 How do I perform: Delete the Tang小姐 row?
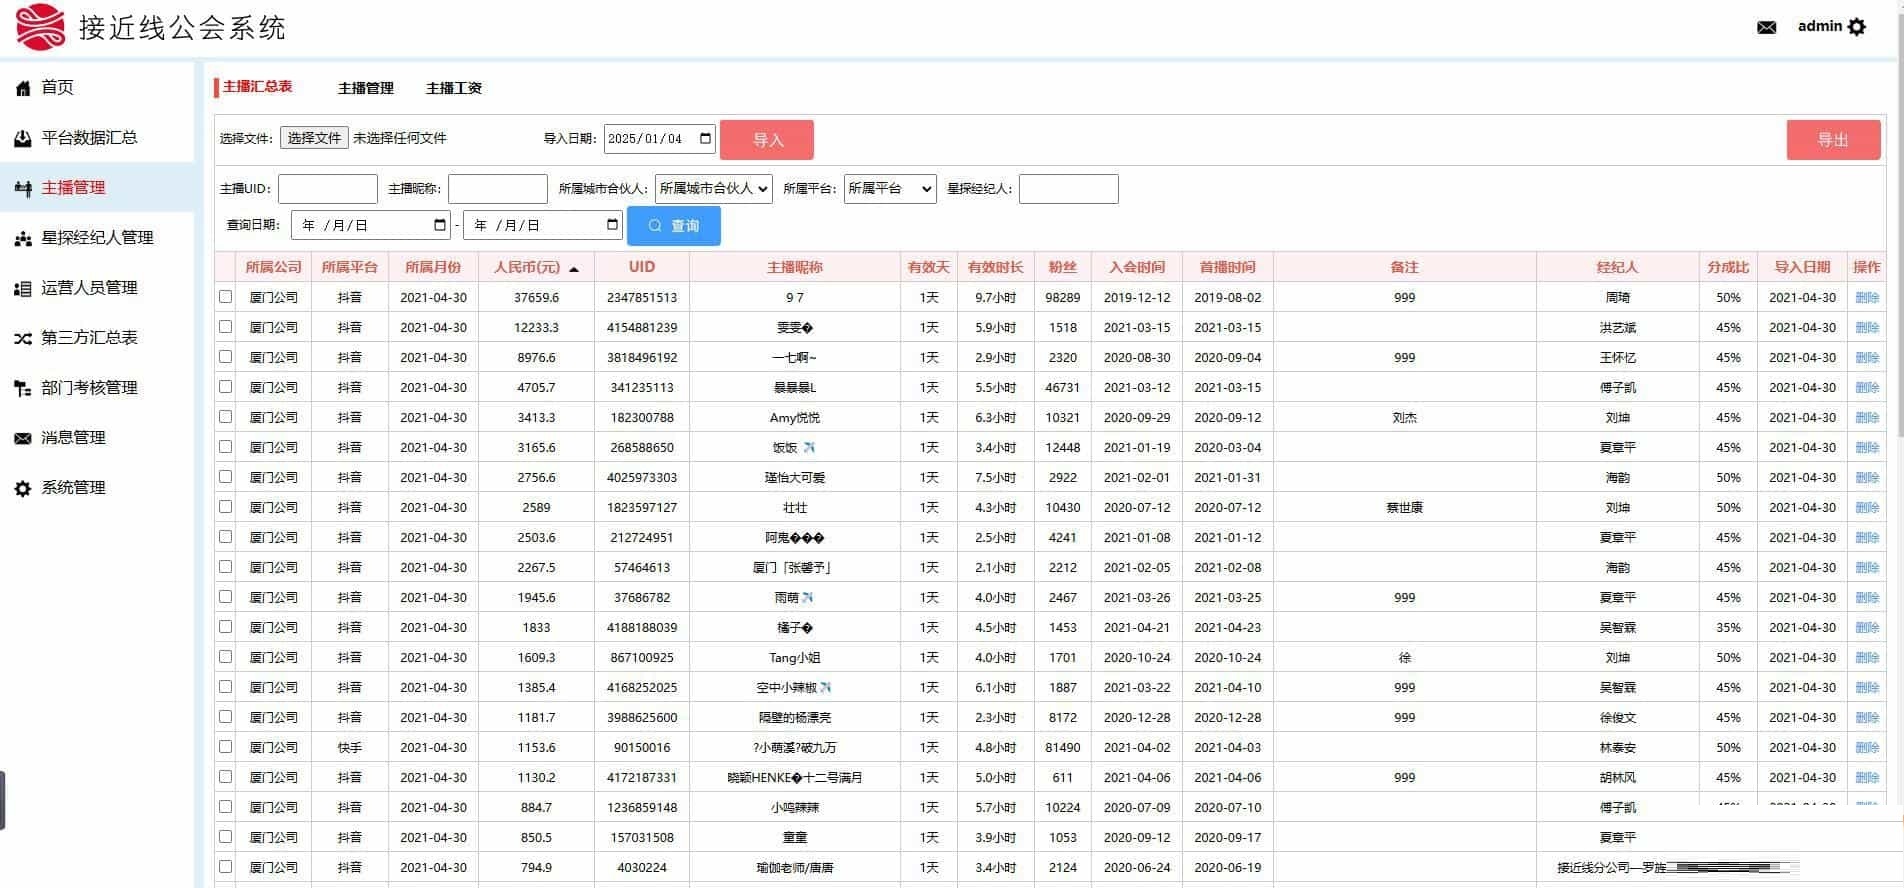click(x=1866, y=657)
